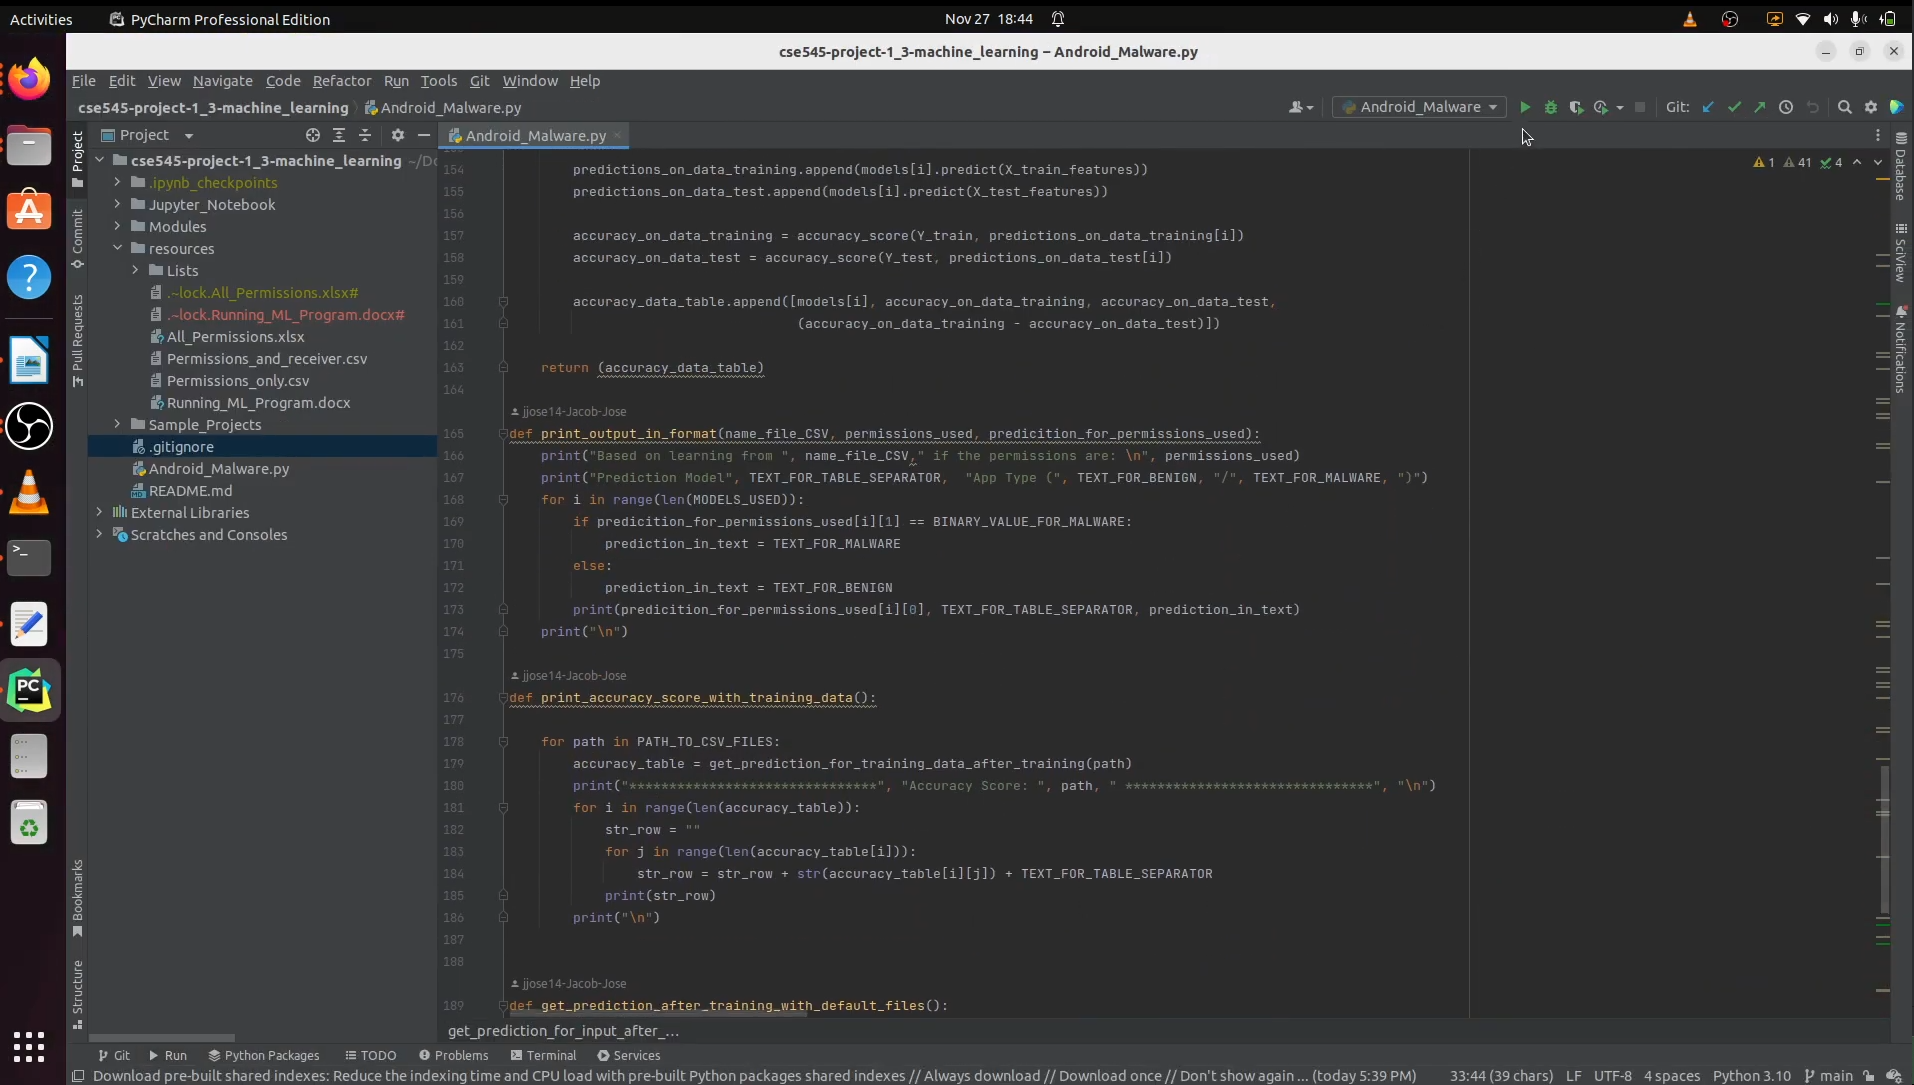Toggle tool window bars status icon
The image size is (1914, 1085).
coord(78,1076)
